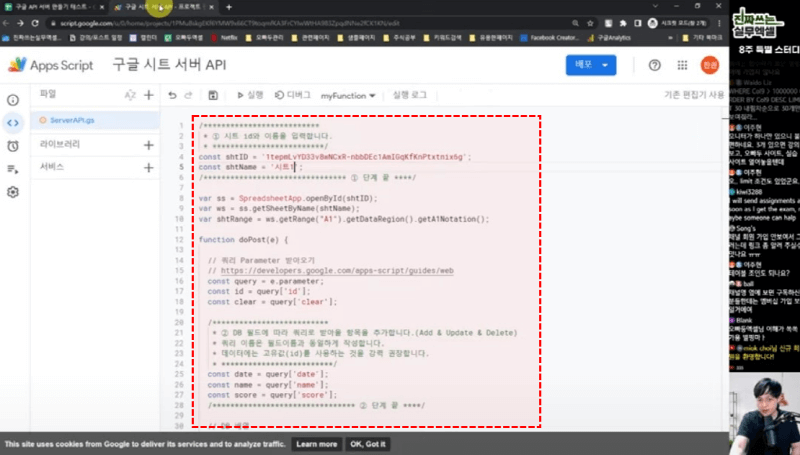The image size is (800, 455).
Task: Start debugging with 디버그 button
Action: pos(292,95)
